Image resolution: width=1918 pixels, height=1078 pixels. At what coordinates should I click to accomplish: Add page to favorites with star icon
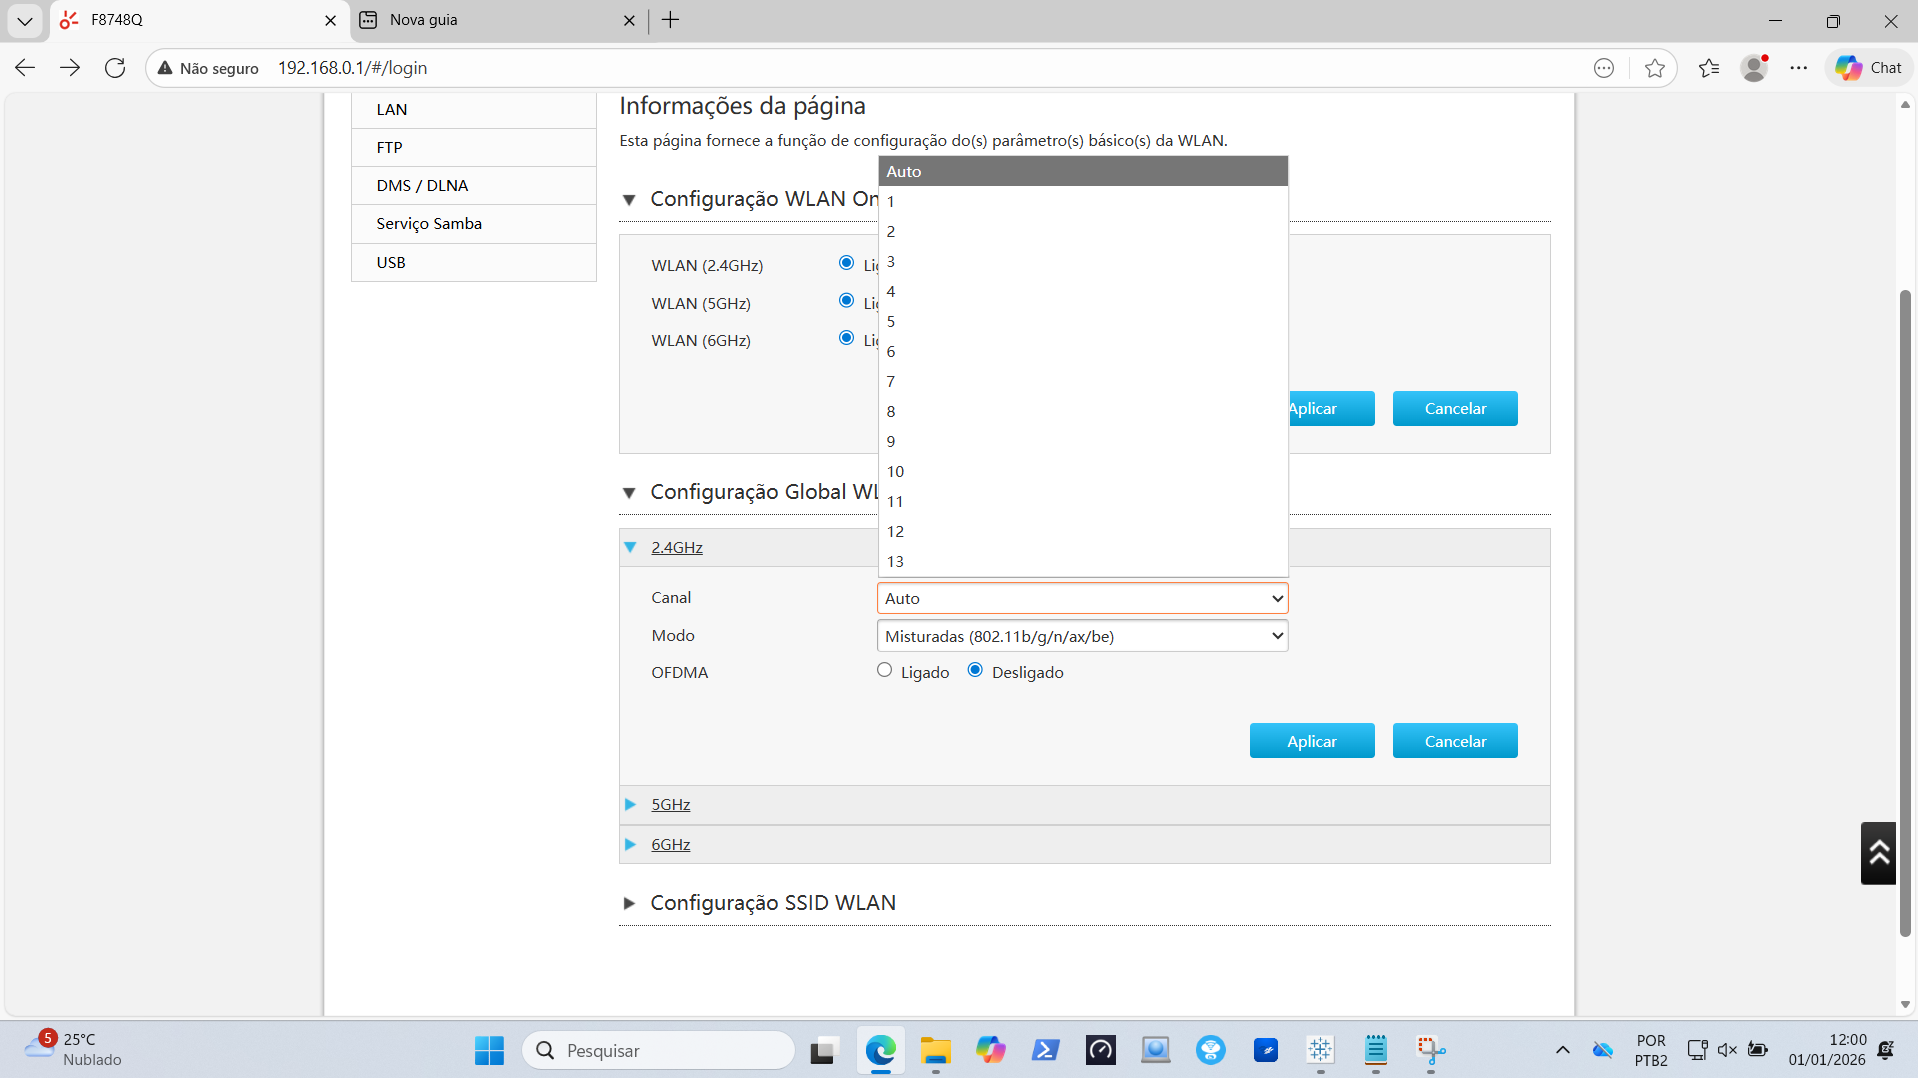click(x=1655, y=68)
